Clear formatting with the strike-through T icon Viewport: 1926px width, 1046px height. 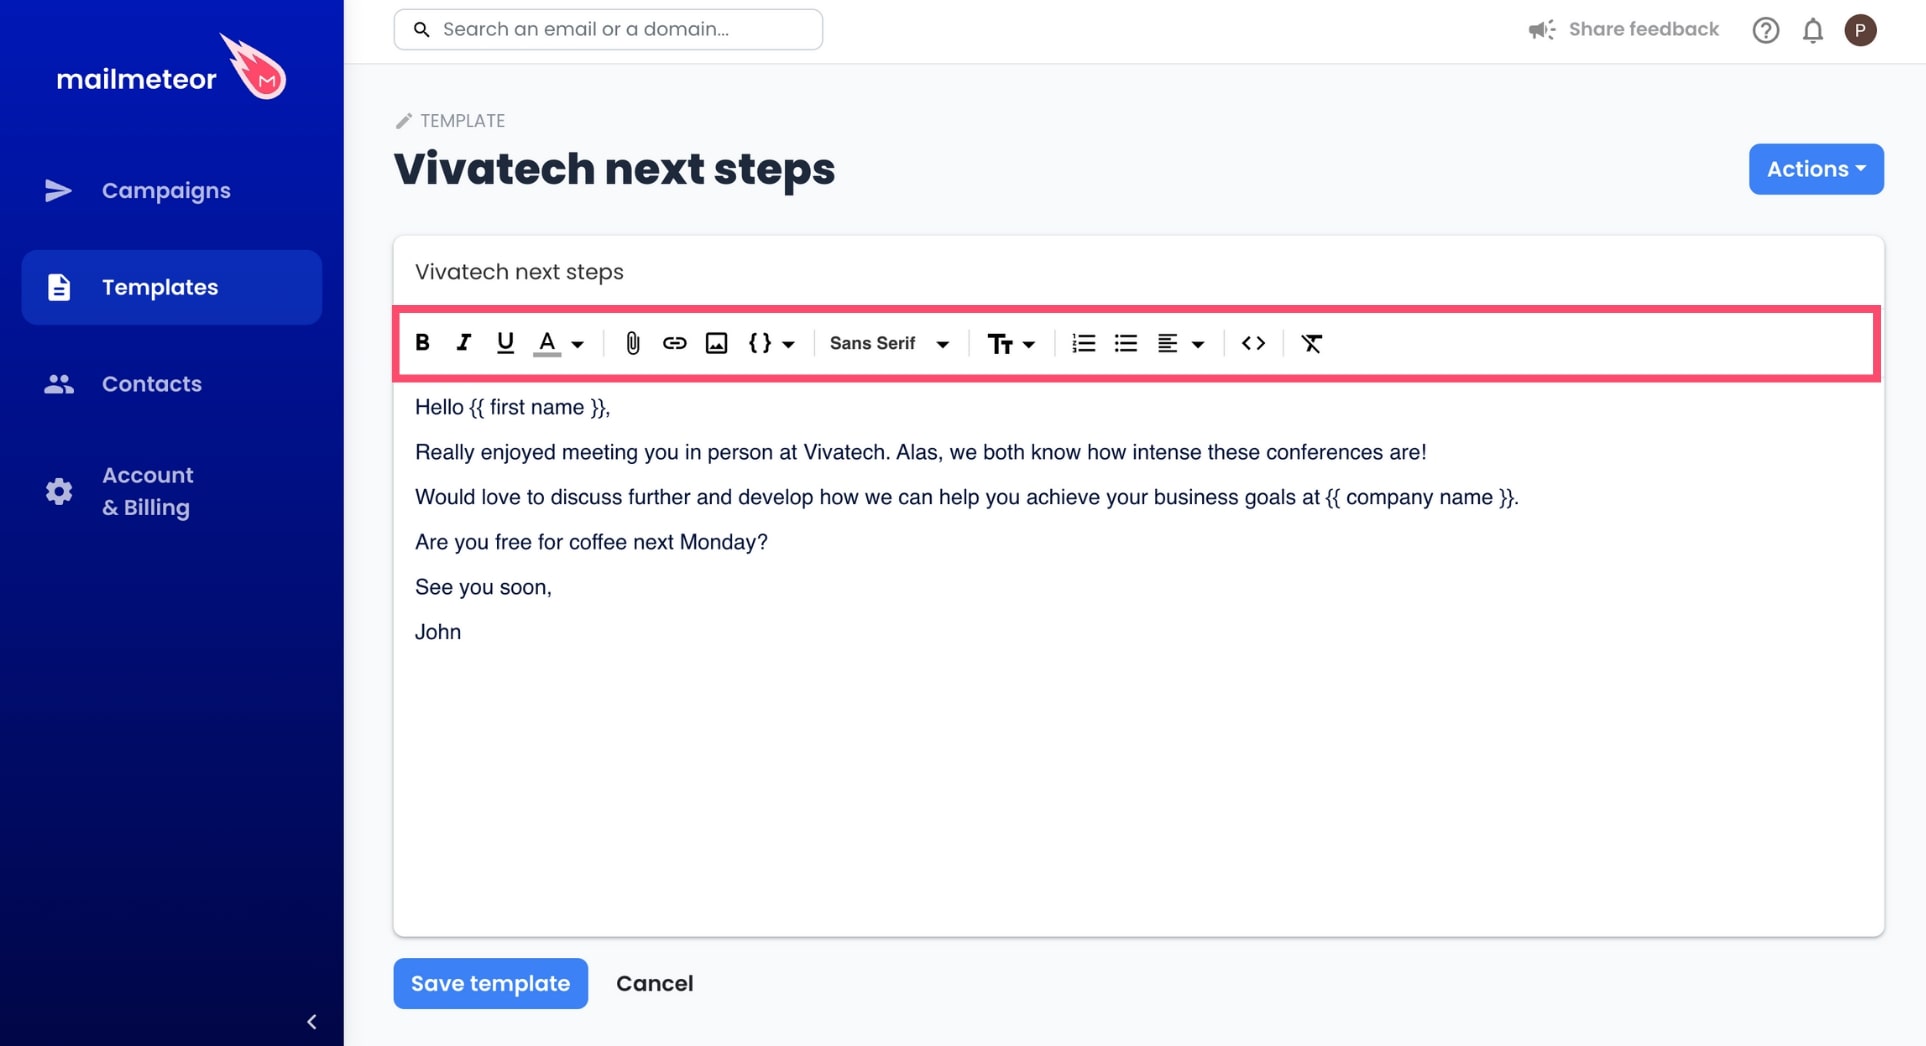1311,343
